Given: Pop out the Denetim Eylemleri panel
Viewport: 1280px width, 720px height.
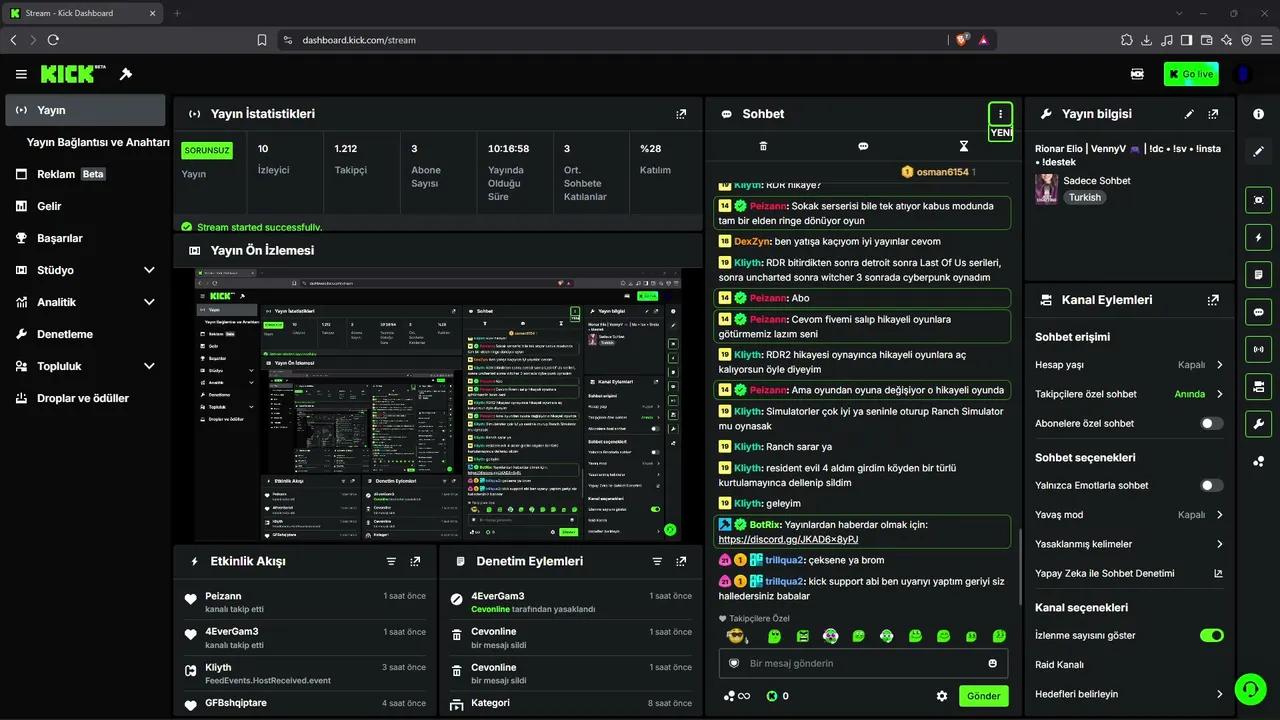Looking at the screenshot, I should tap(681, 562).
